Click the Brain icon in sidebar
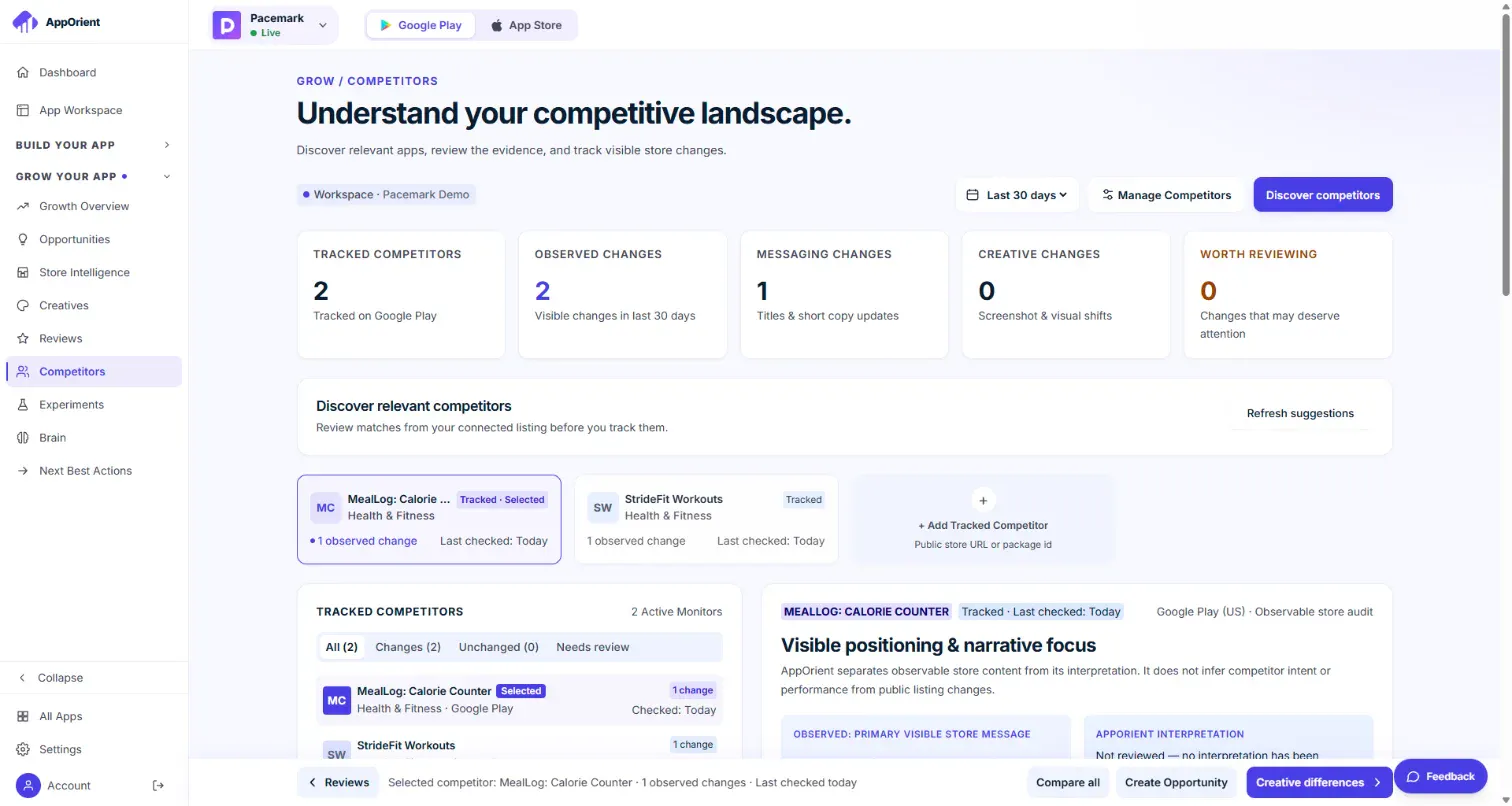The height and width of the screenshot is (806, 1512). click(x=23, y=437)
